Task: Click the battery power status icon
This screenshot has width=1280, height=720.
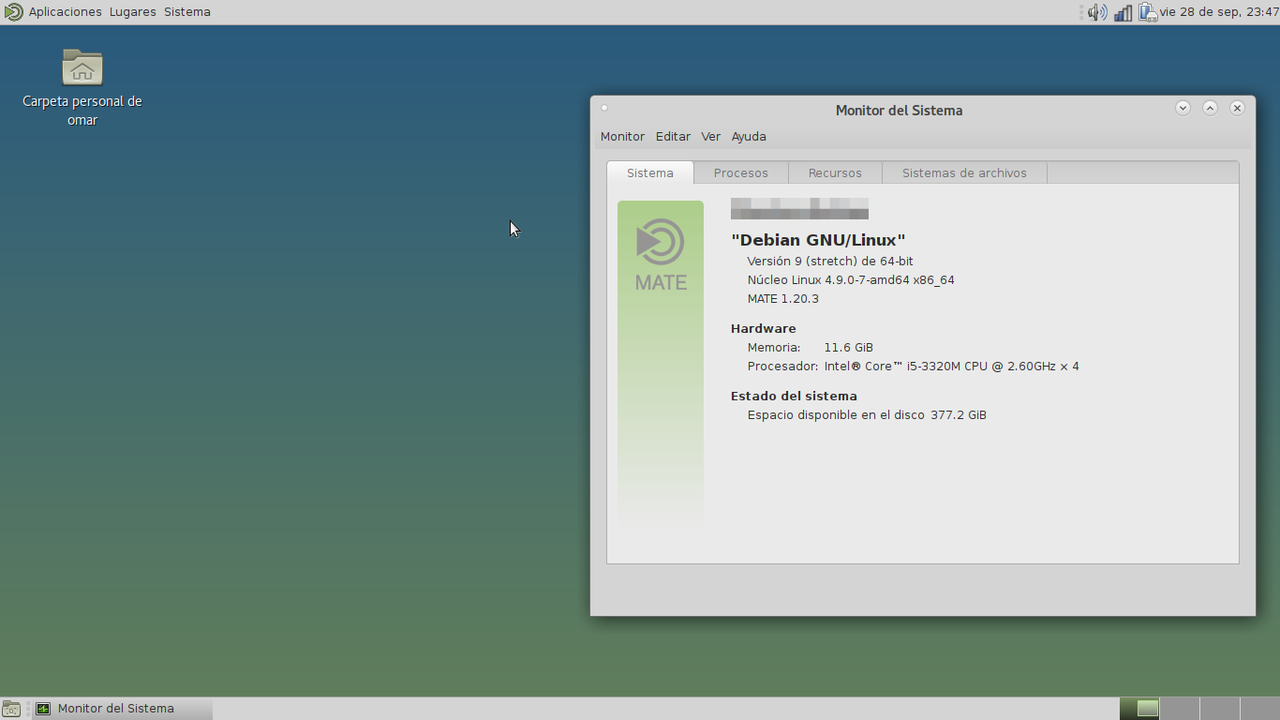Action: click(1147, 12)
